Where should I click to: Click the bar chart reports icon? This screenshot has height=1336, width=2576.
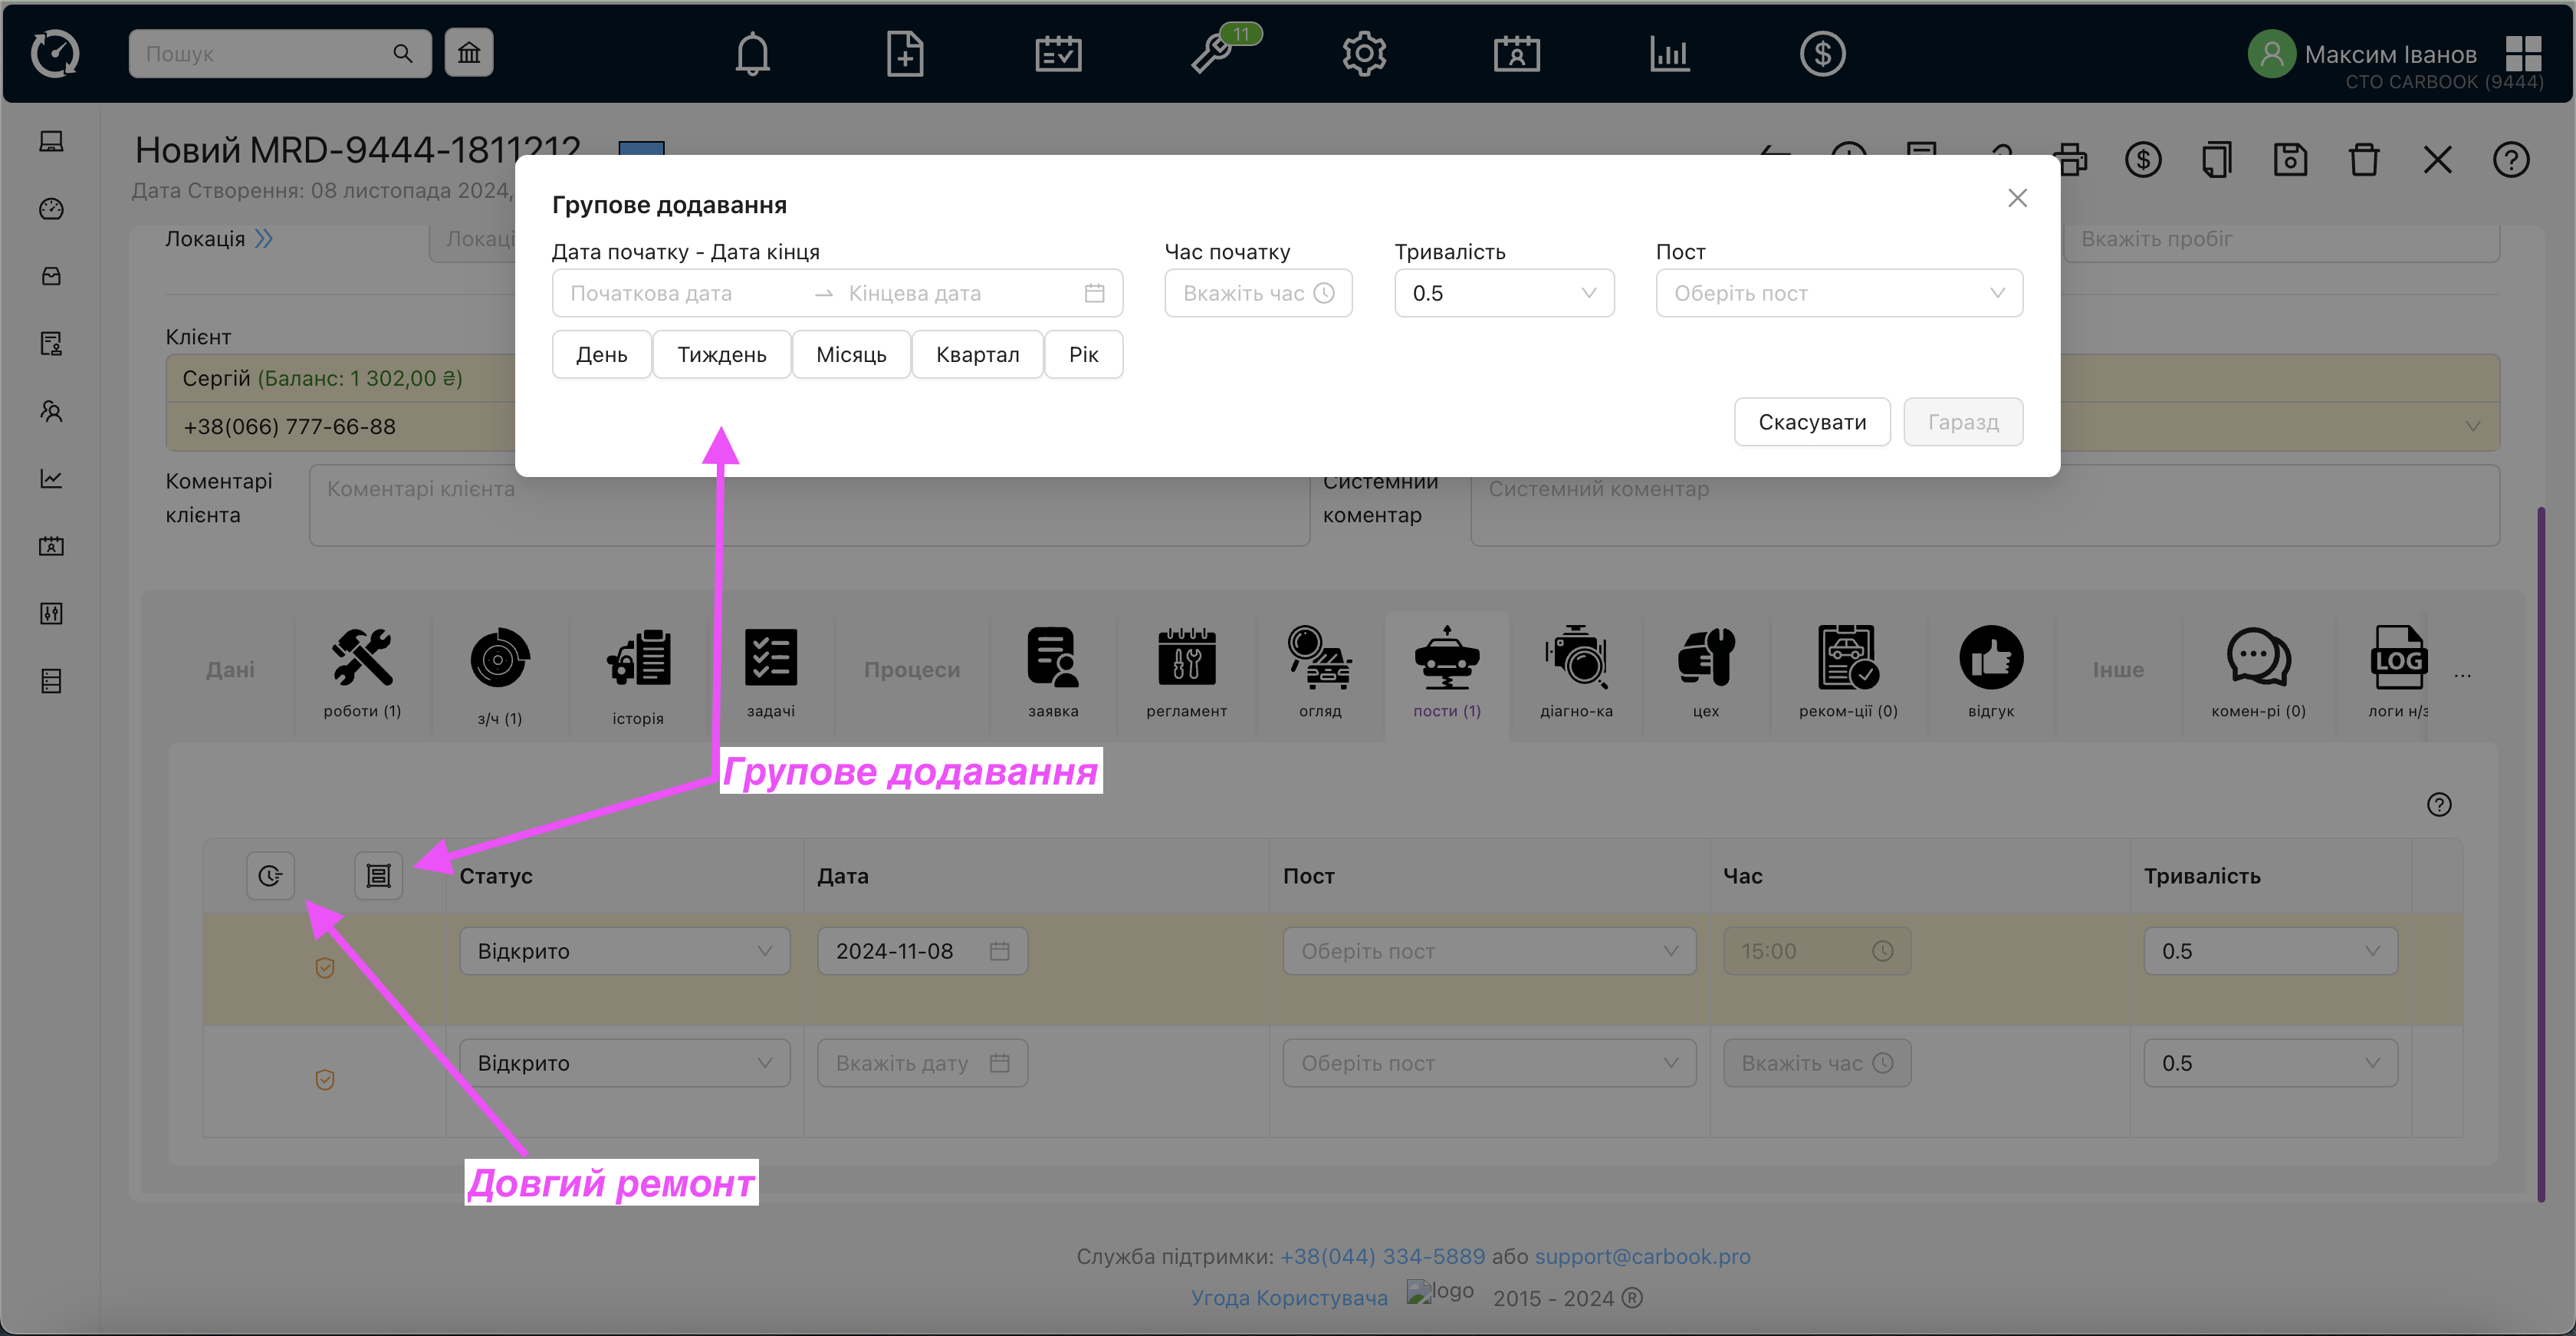[x=1669, y=54]
